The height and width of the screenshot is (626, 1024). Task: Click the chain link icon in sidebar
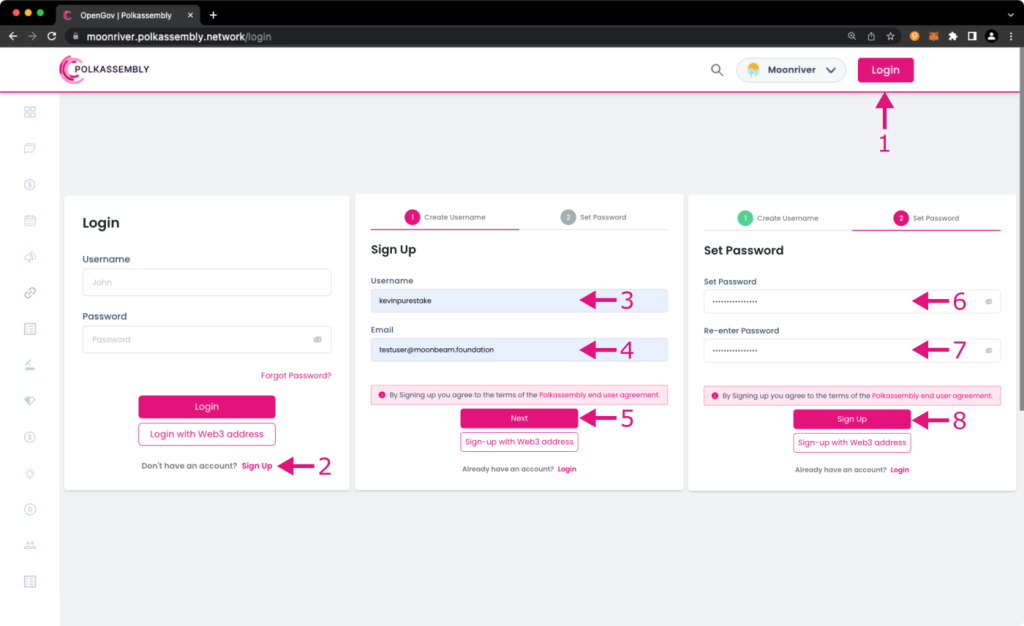coord(29,293)
